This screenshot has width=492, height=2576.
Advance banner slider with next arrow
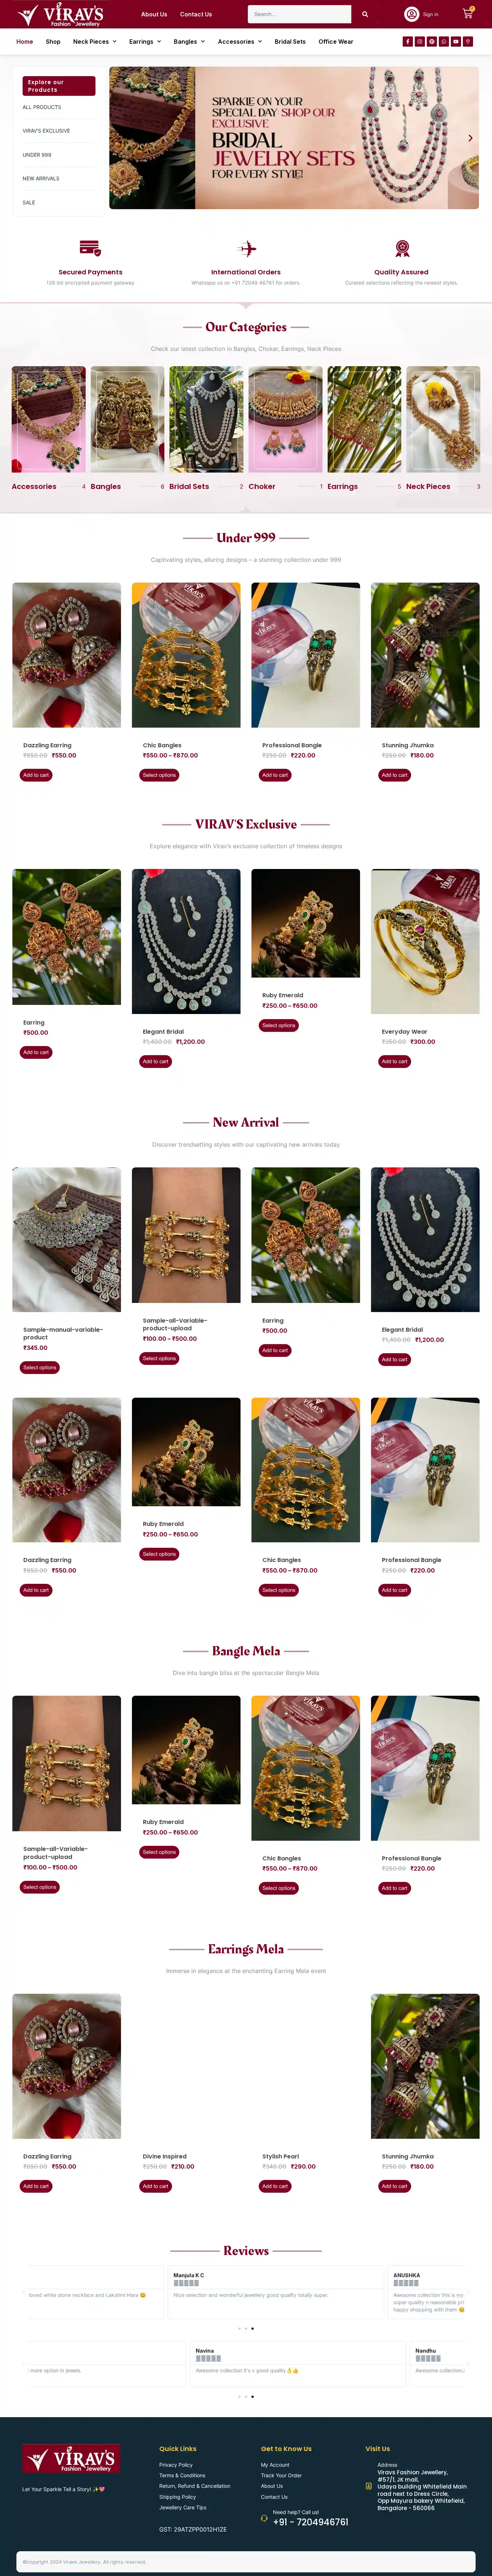(x=470, y=138)
